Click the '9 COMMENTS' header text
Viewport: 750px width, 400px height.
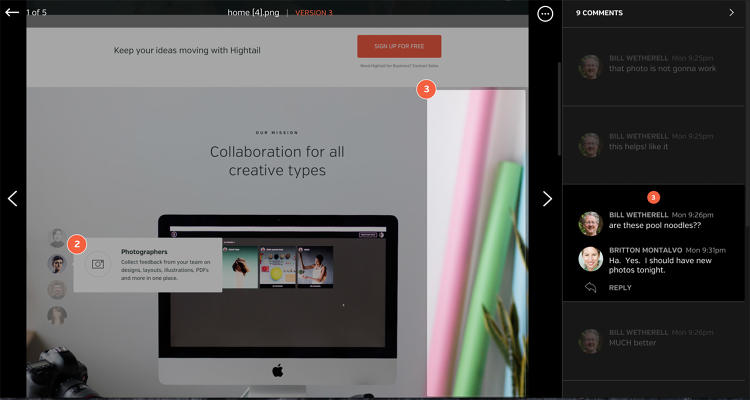599,13
